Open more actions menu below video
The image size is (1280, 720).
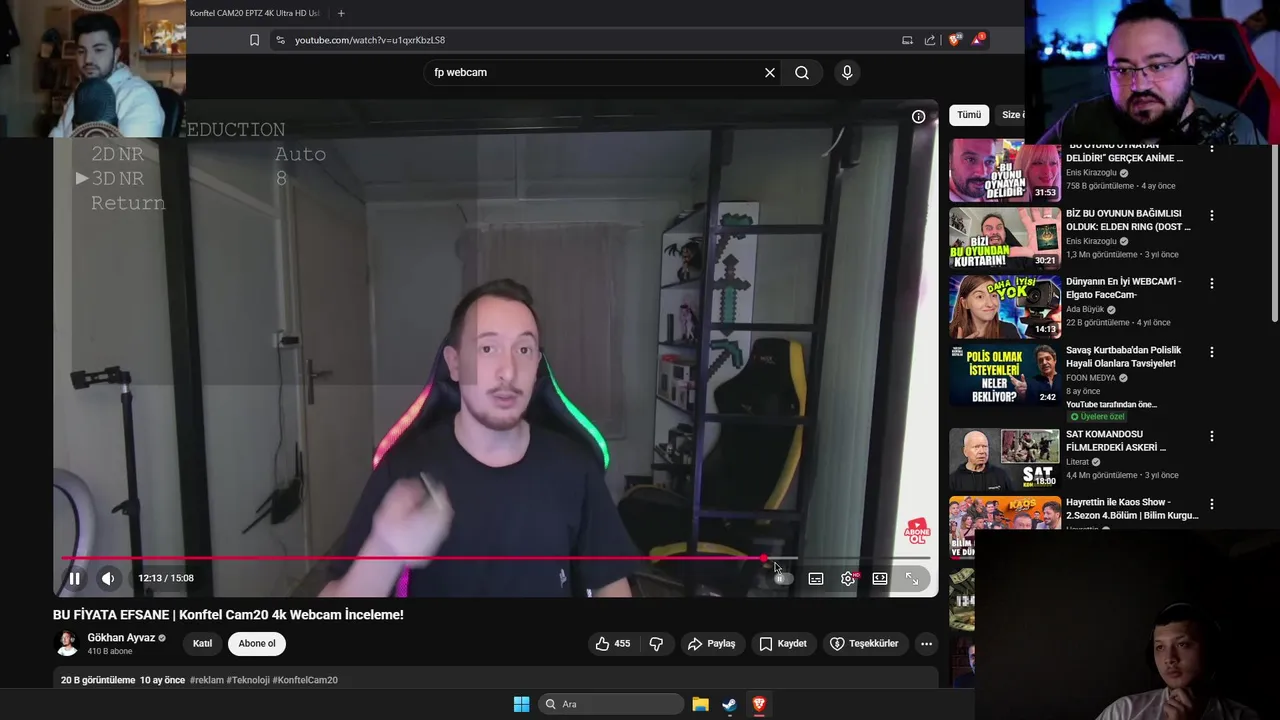(927, 644)
